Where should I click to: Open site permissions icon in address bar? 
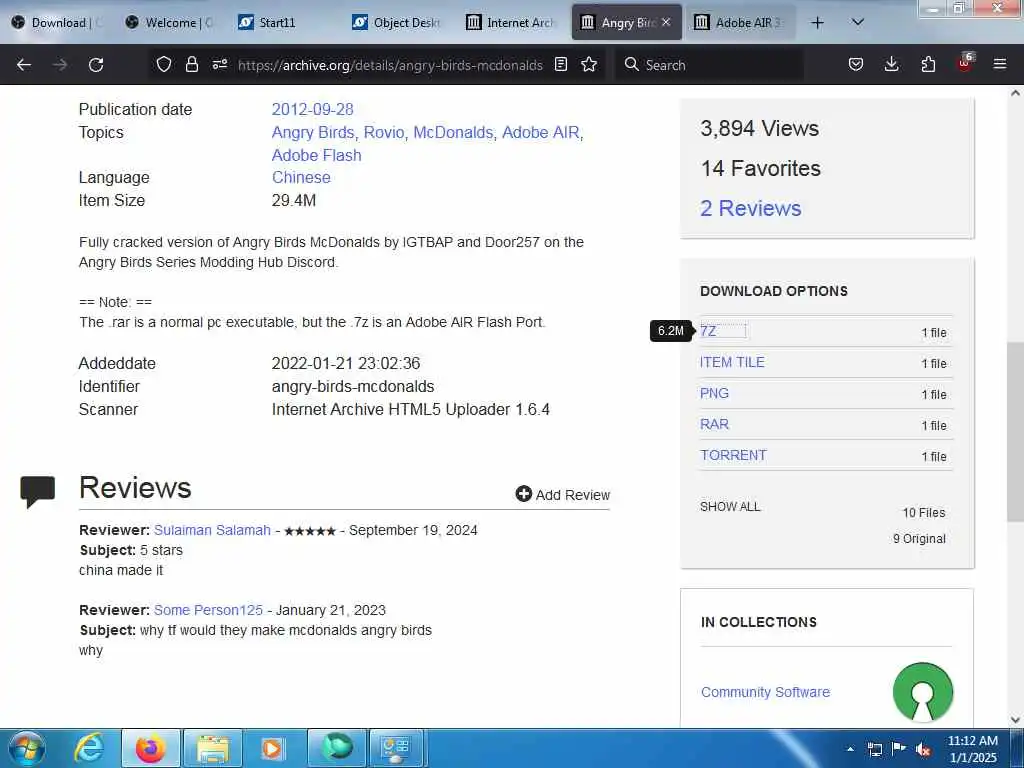click(220, 64)
